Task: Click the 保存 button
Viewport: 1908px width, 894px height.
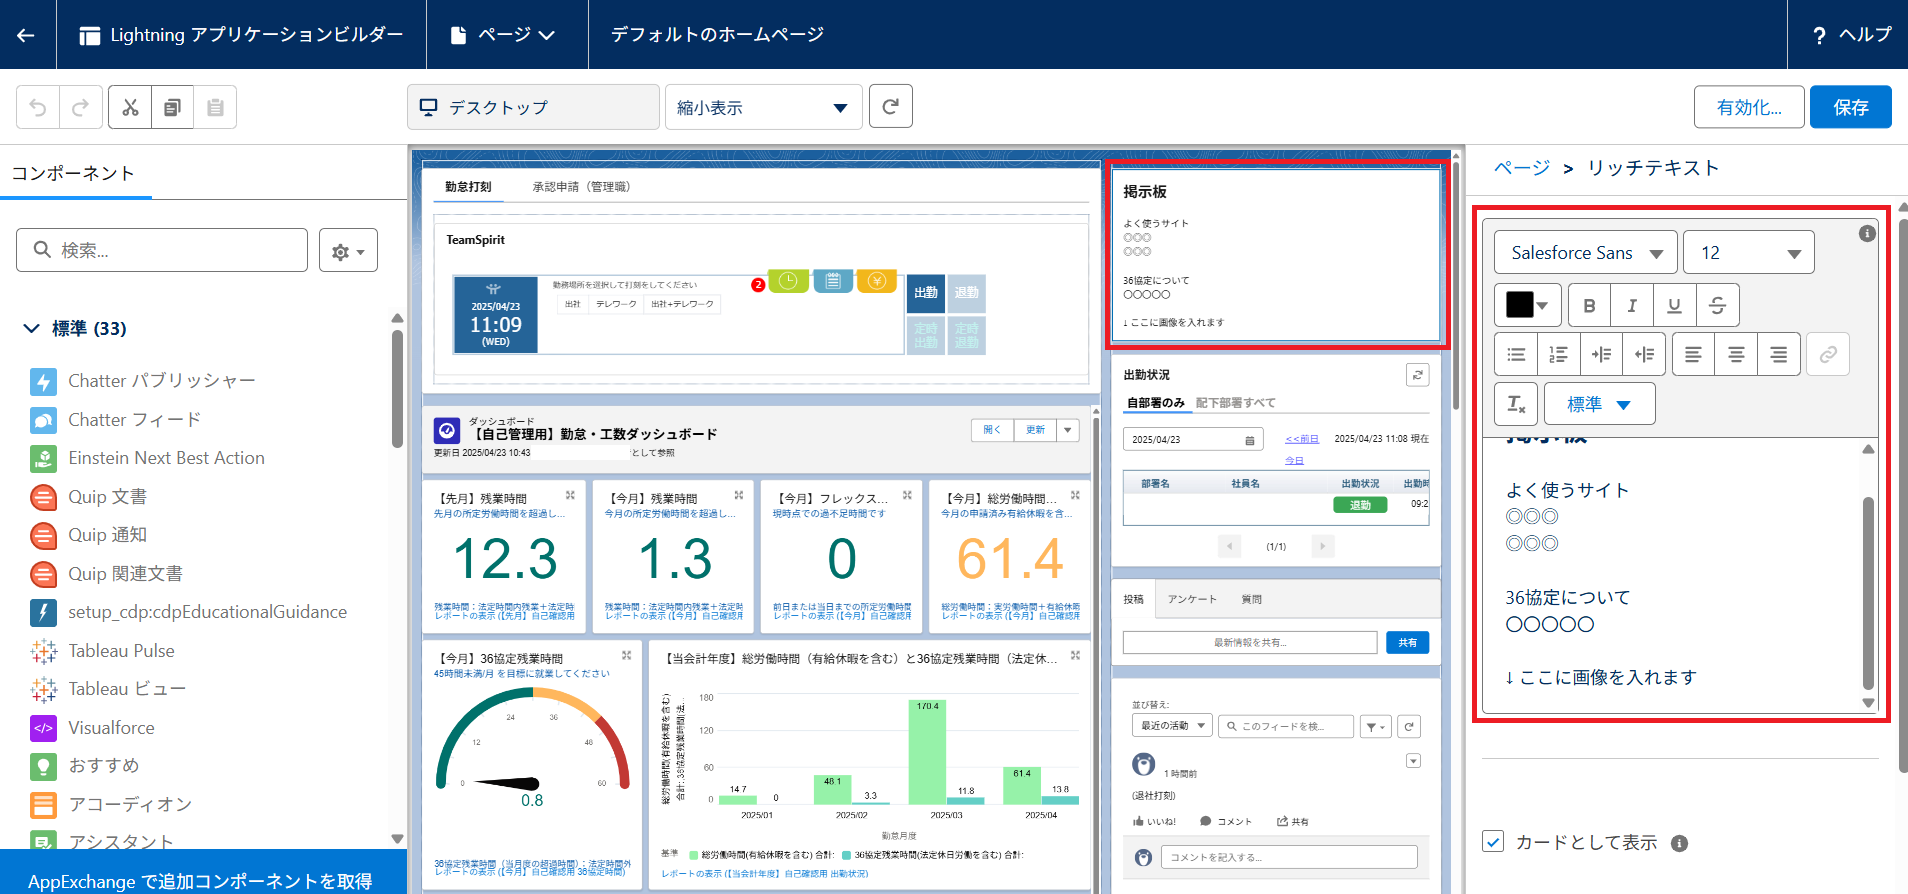Action: [x=1850, y=107]
